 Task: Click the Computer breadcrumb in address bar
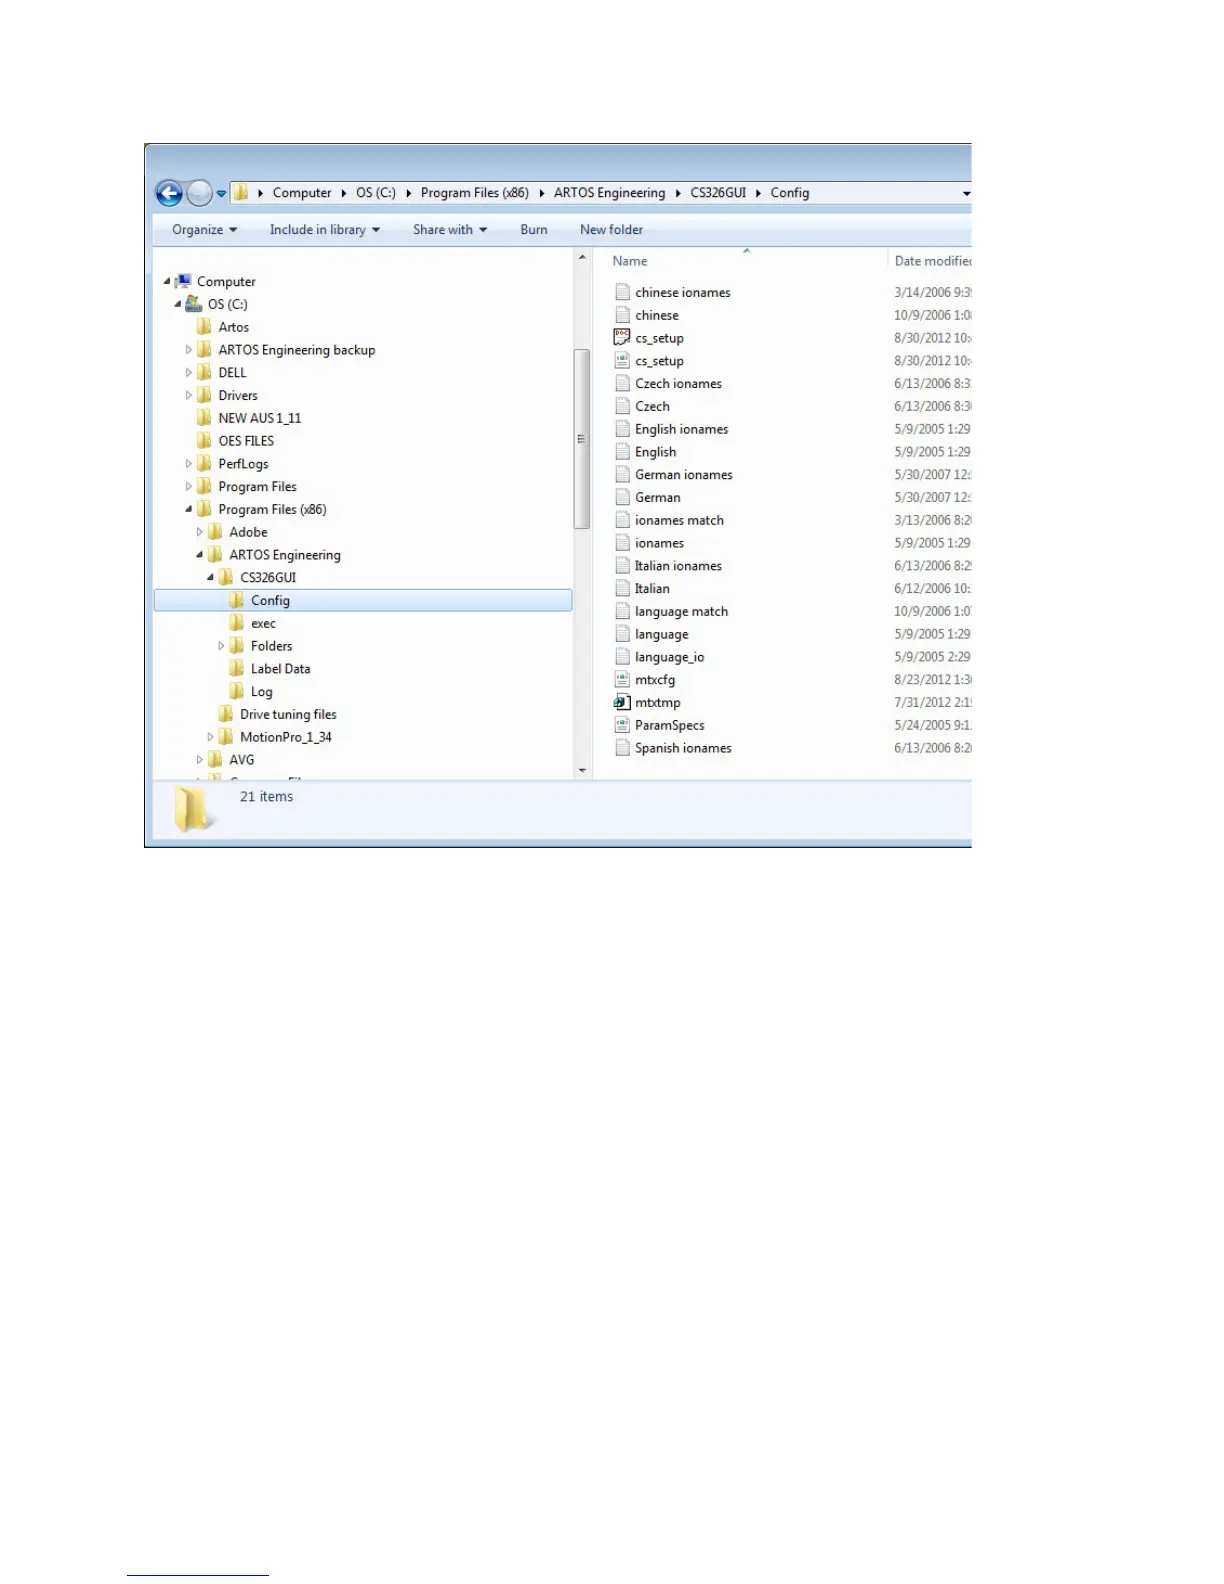pos(302,193)
